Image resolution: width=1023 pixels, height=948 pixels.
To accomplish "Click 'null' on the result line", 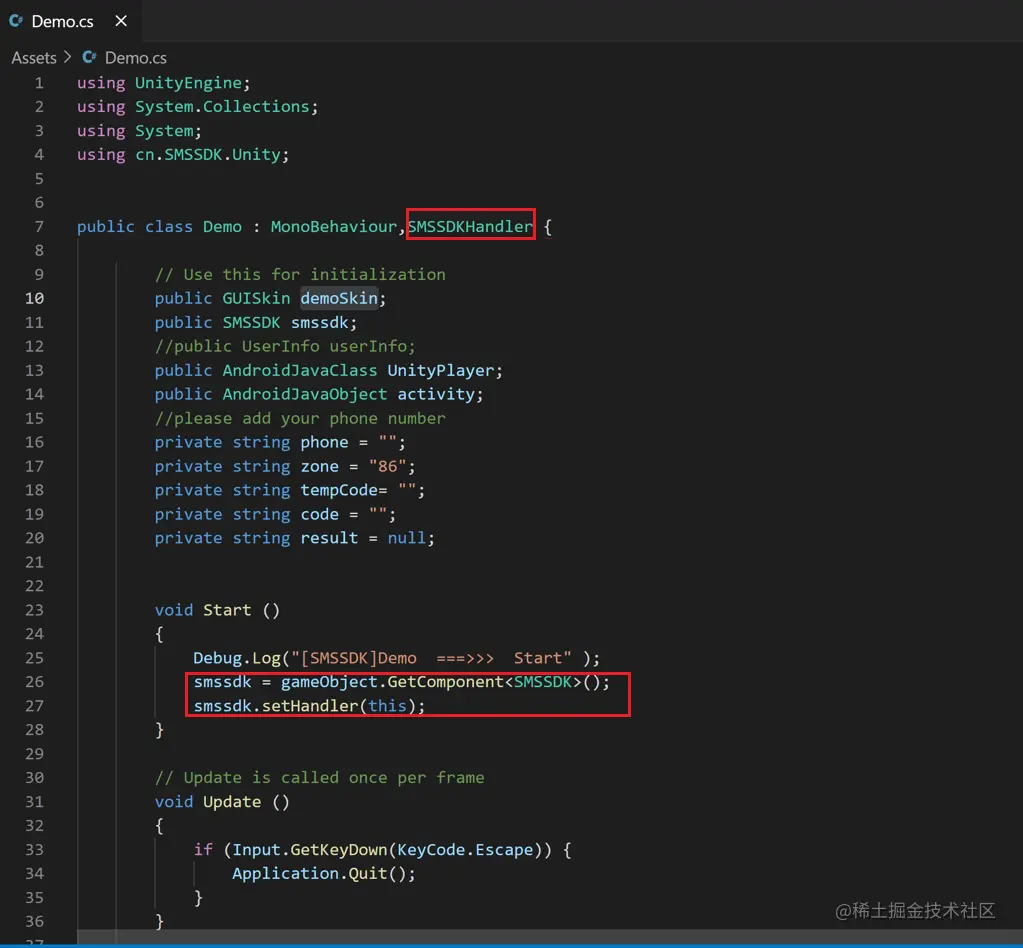I will pos(406,538).
